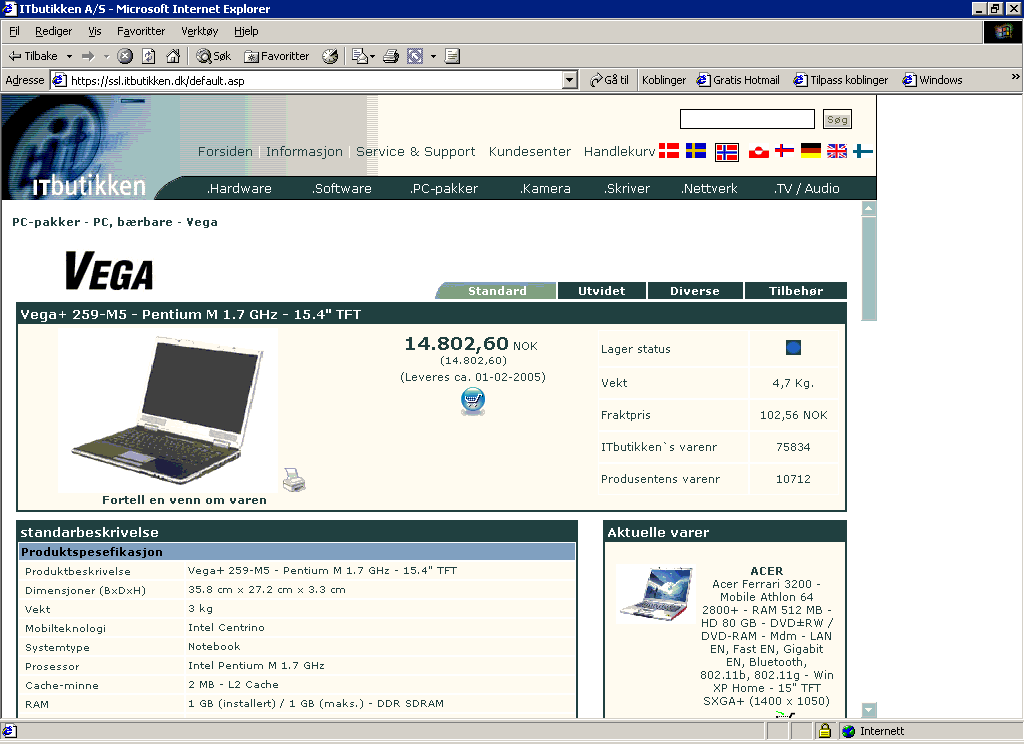Open the Favoritter menu

click(141, 31)
